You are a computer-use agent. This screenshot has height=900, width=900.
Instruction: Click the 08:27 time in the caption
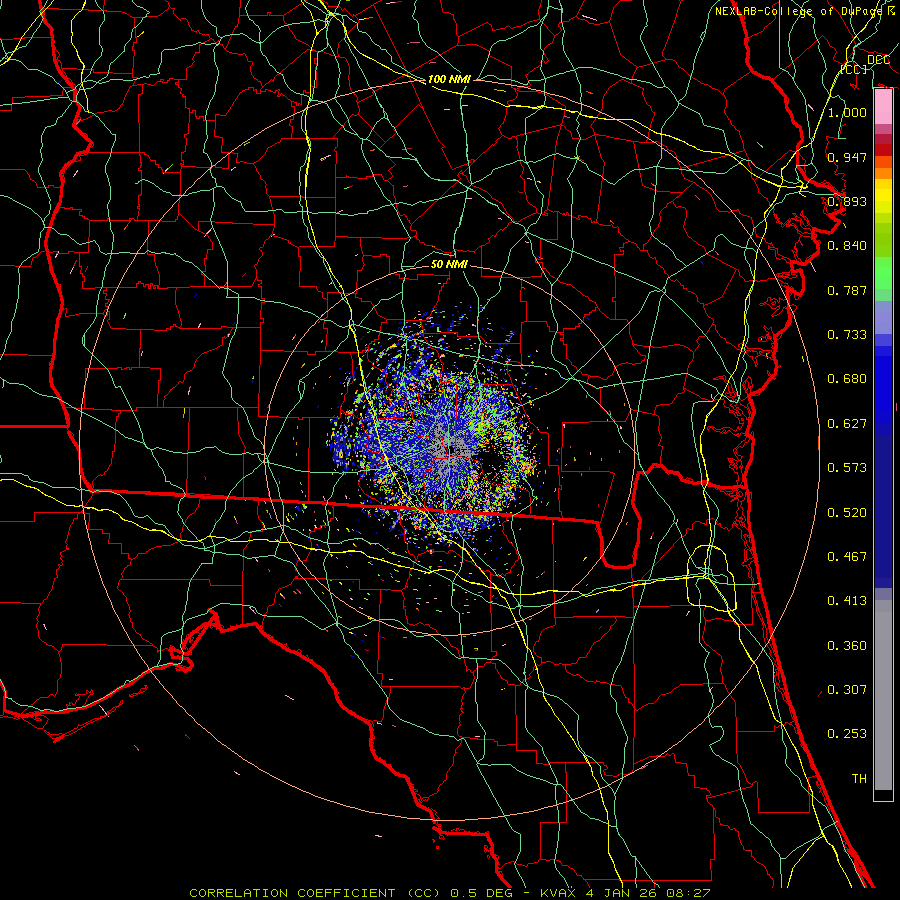click(688, 893)
